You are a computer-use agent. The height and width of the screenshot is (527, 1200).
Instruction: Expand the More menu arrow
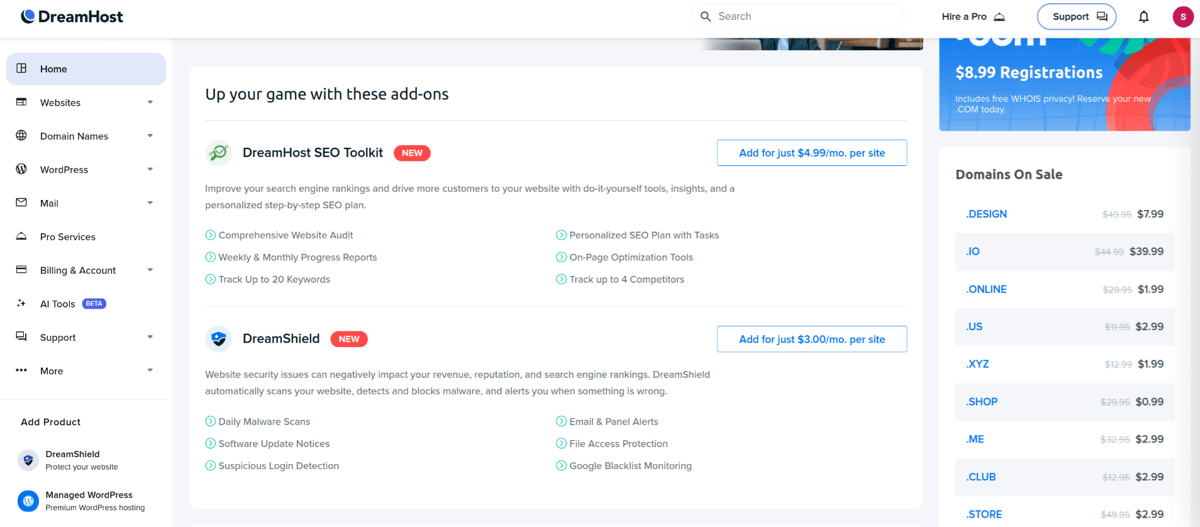pyautogui.click(x=150, y=371)
